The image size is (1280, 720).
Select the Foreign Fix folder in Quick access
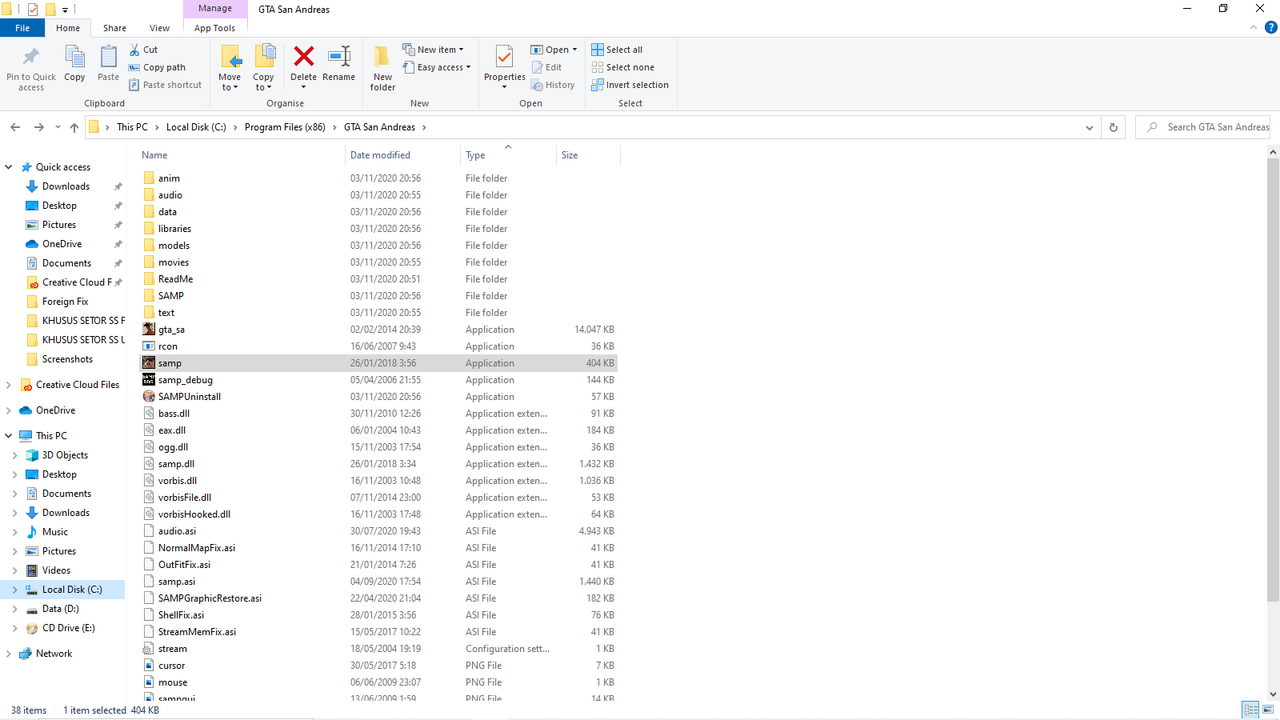65,301
